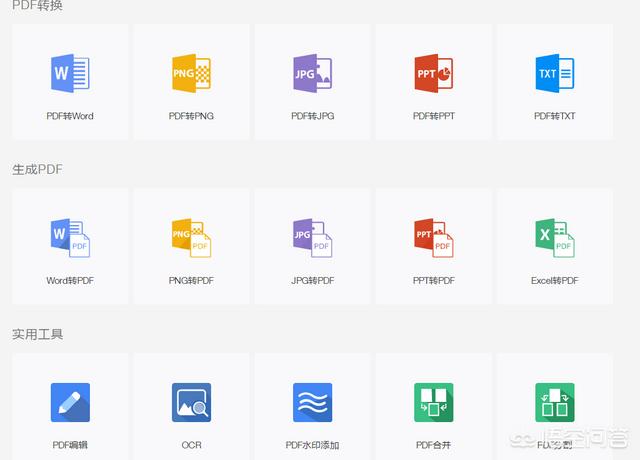The width and height of the screenshot is (640, 460).
Task: Click the OCR label text
Action: (x=191, y=445)
